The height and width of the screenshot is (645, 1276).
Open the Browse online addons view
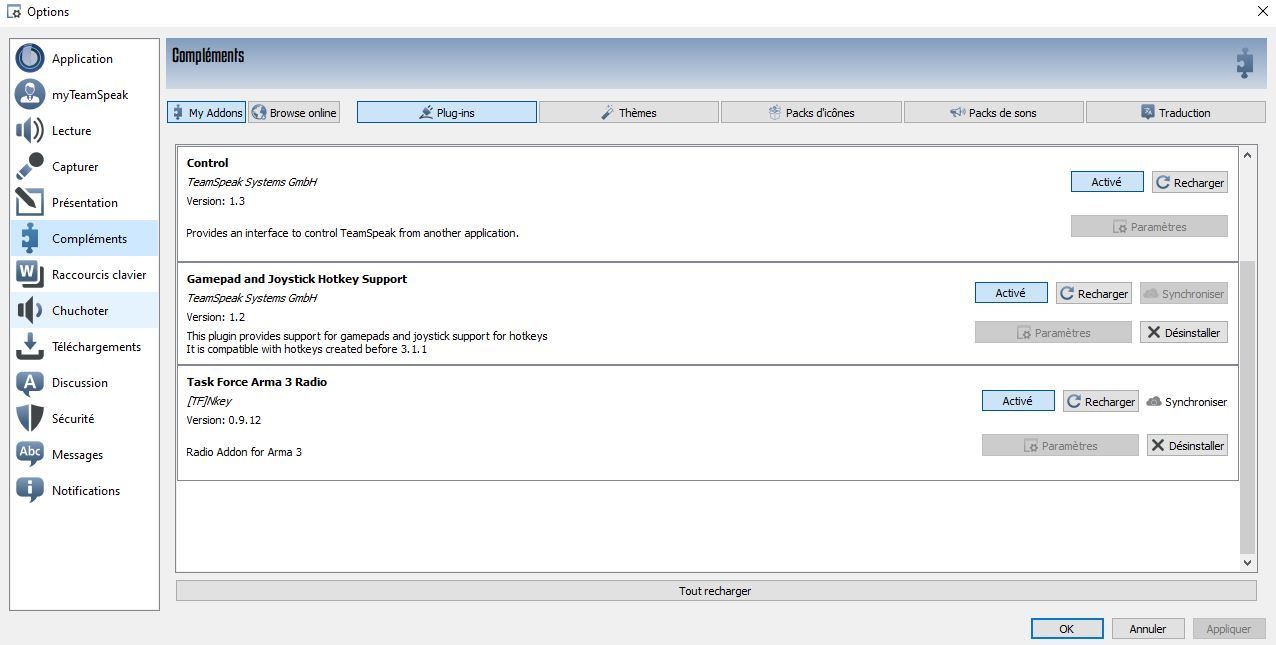tap(294, 113)
